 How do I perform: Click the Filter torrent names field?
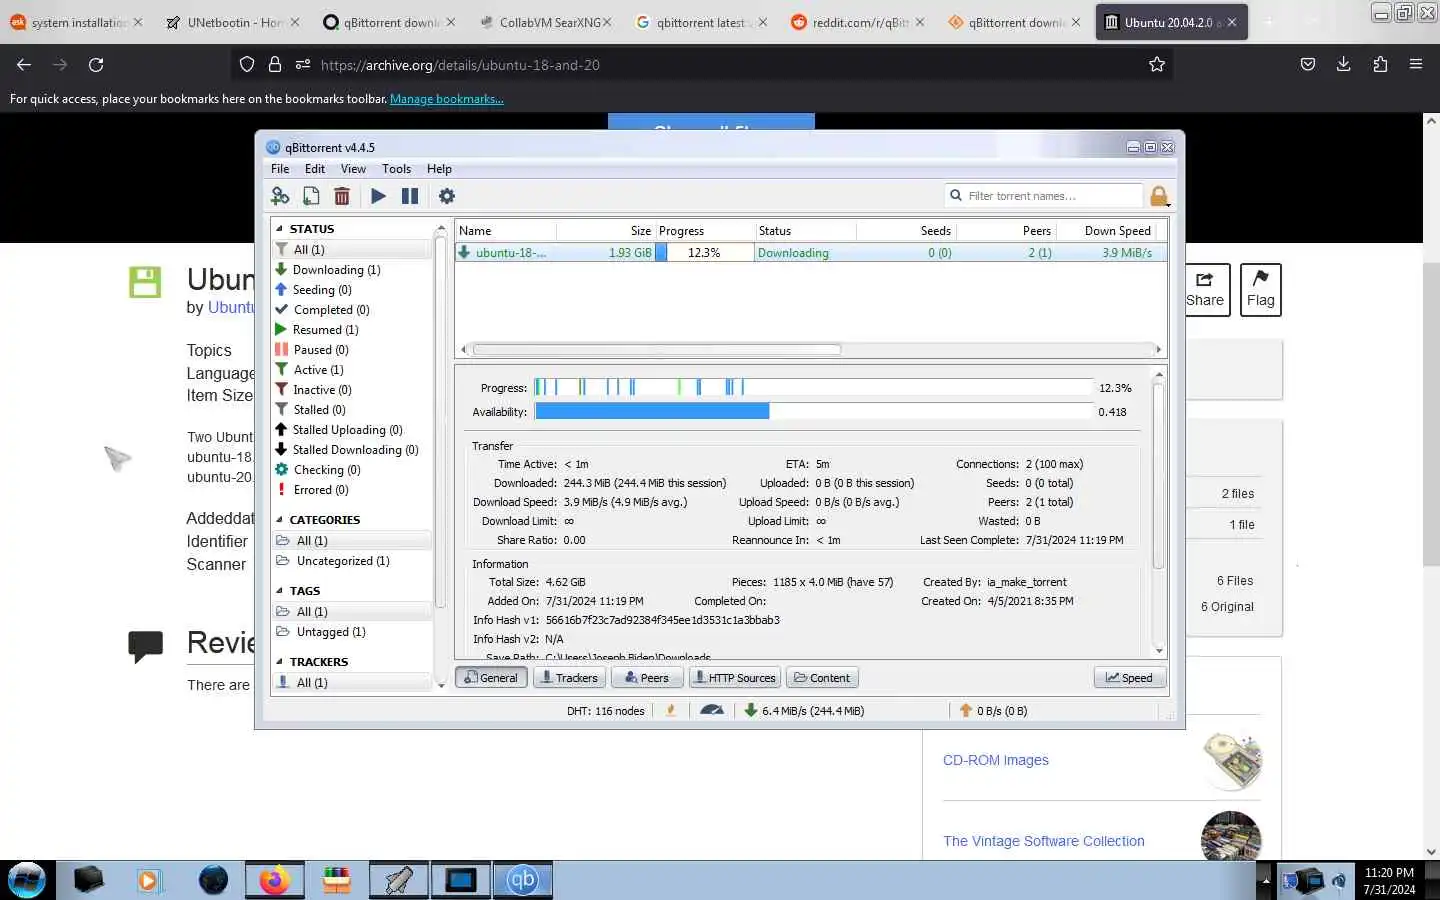tap(1044, 196)
